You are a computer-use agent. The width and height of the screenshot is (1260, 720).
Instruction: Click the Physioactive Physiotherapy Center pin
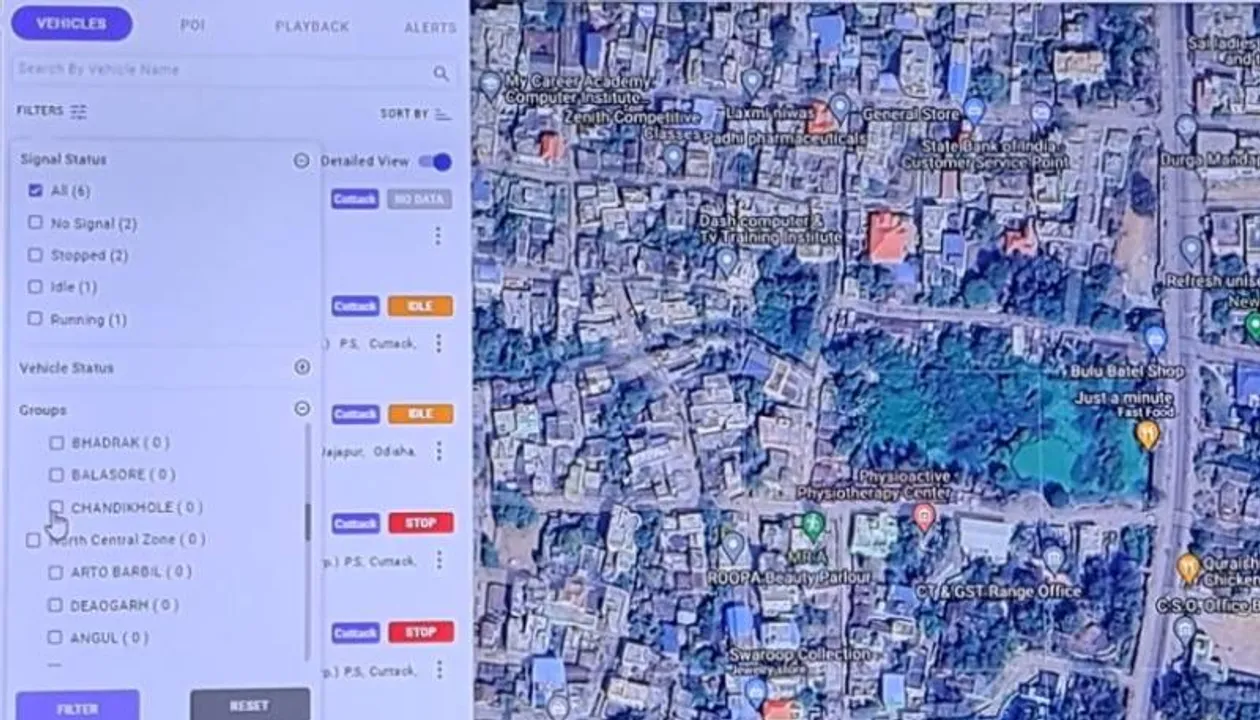pyautogui.click(x=924, y=517)
